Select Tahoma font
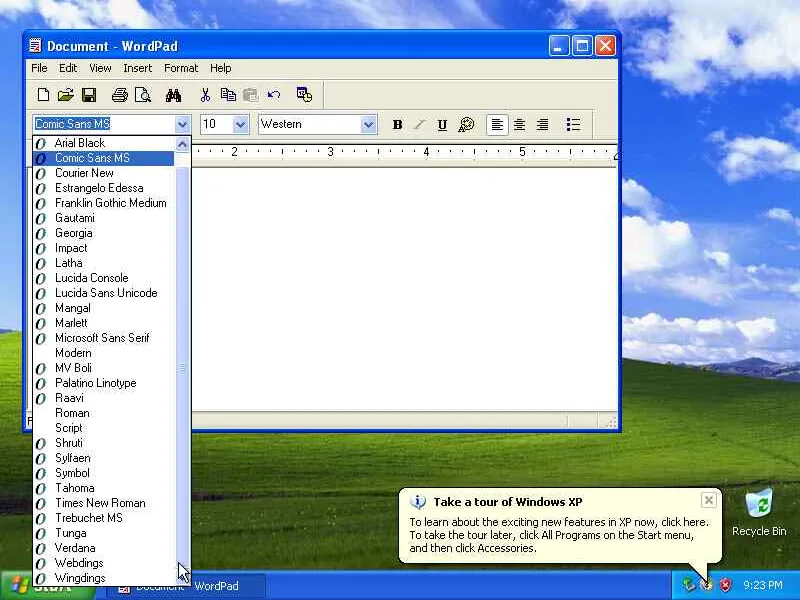 coord(104,488)
